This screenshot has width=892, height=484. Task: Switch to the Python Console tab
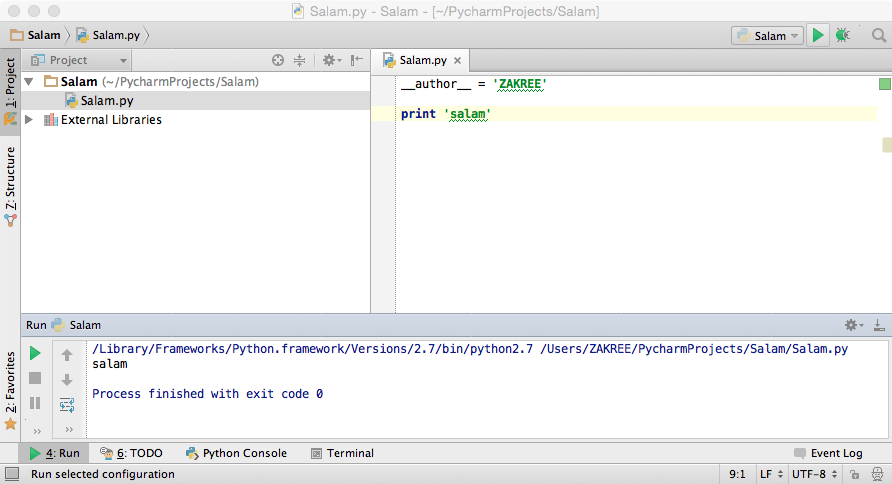(x=236, y=453)
